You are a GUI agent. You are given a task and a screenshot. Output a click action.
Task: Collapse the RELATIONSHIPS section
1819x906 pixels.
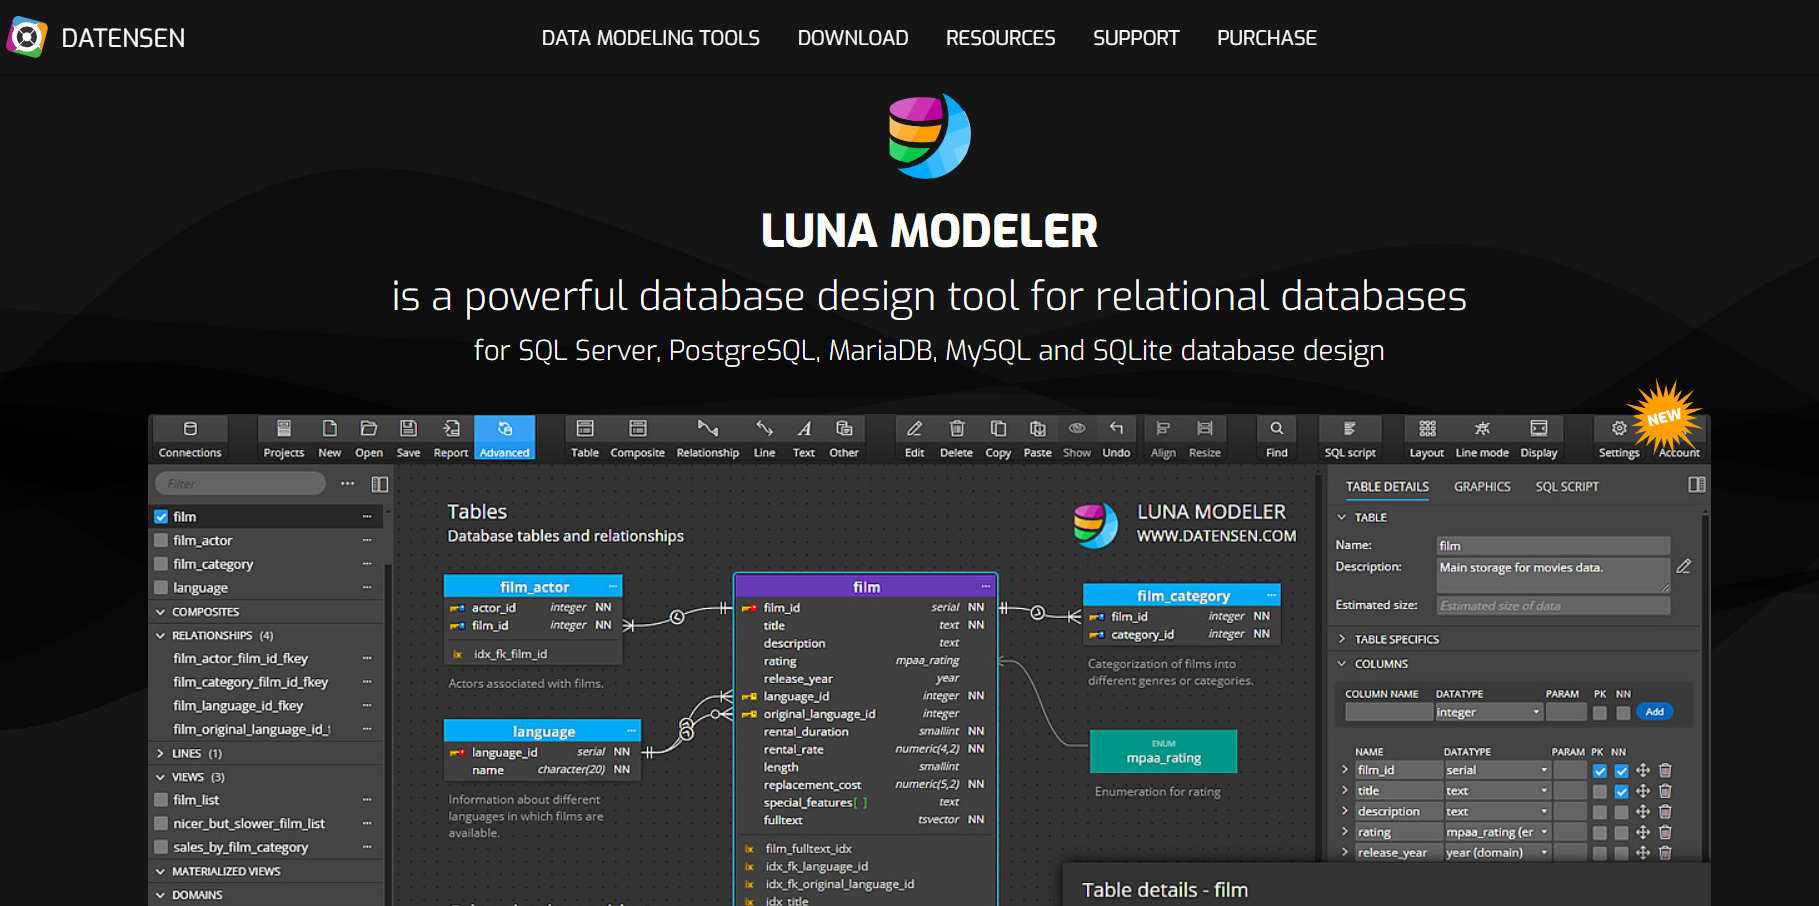160,635
